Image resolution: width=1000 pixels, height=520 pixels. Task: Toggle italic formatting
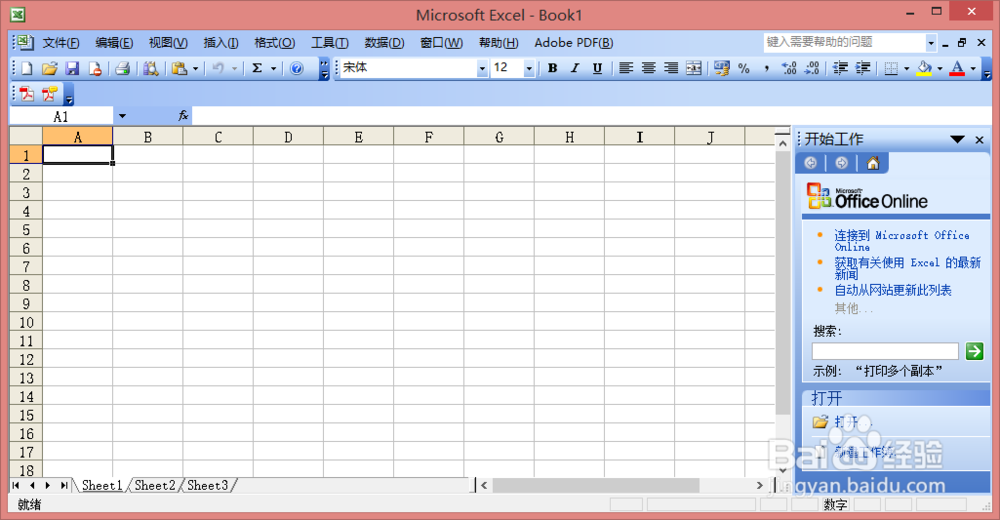[575, 68]
